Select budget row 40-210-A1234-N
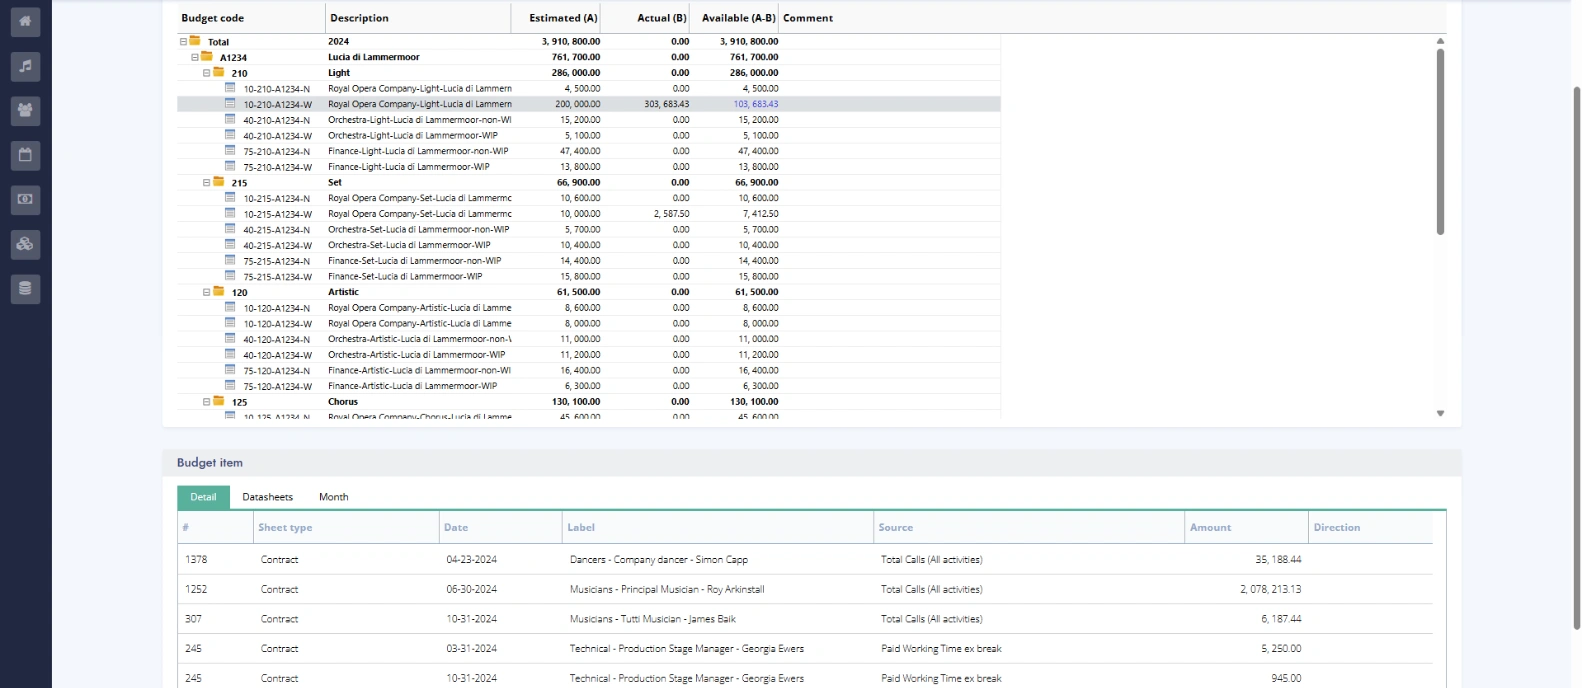The height and width of the screenshot is (688, 1582). click(x=276, y=120)
